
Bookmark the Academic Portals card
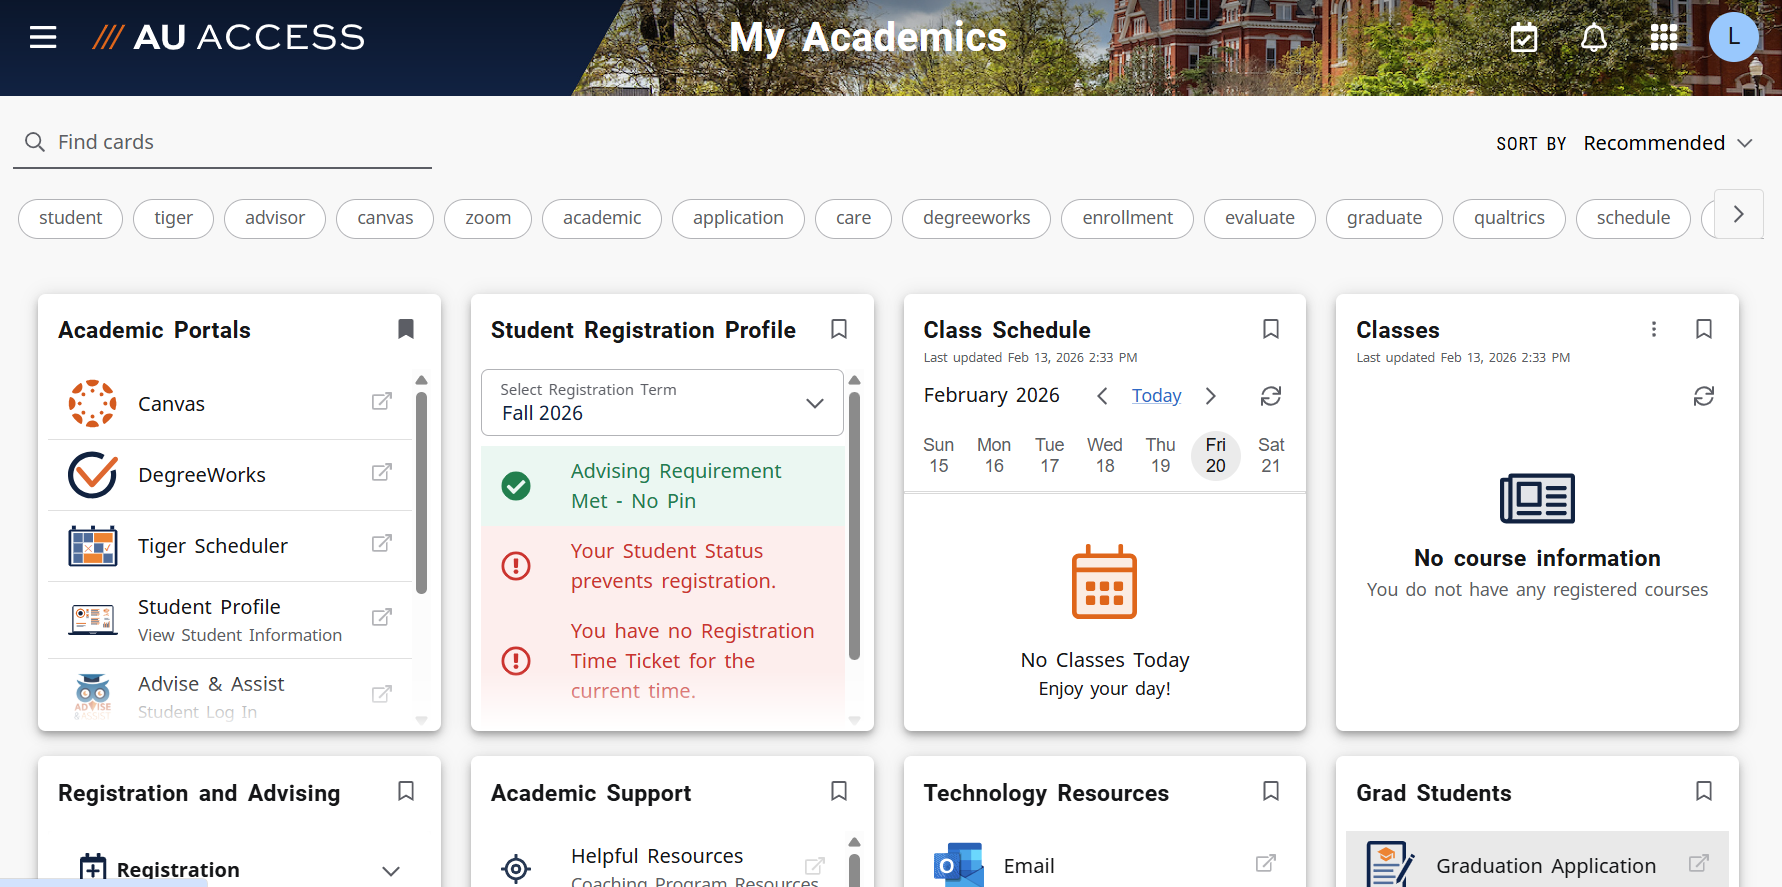click(406, 329)
